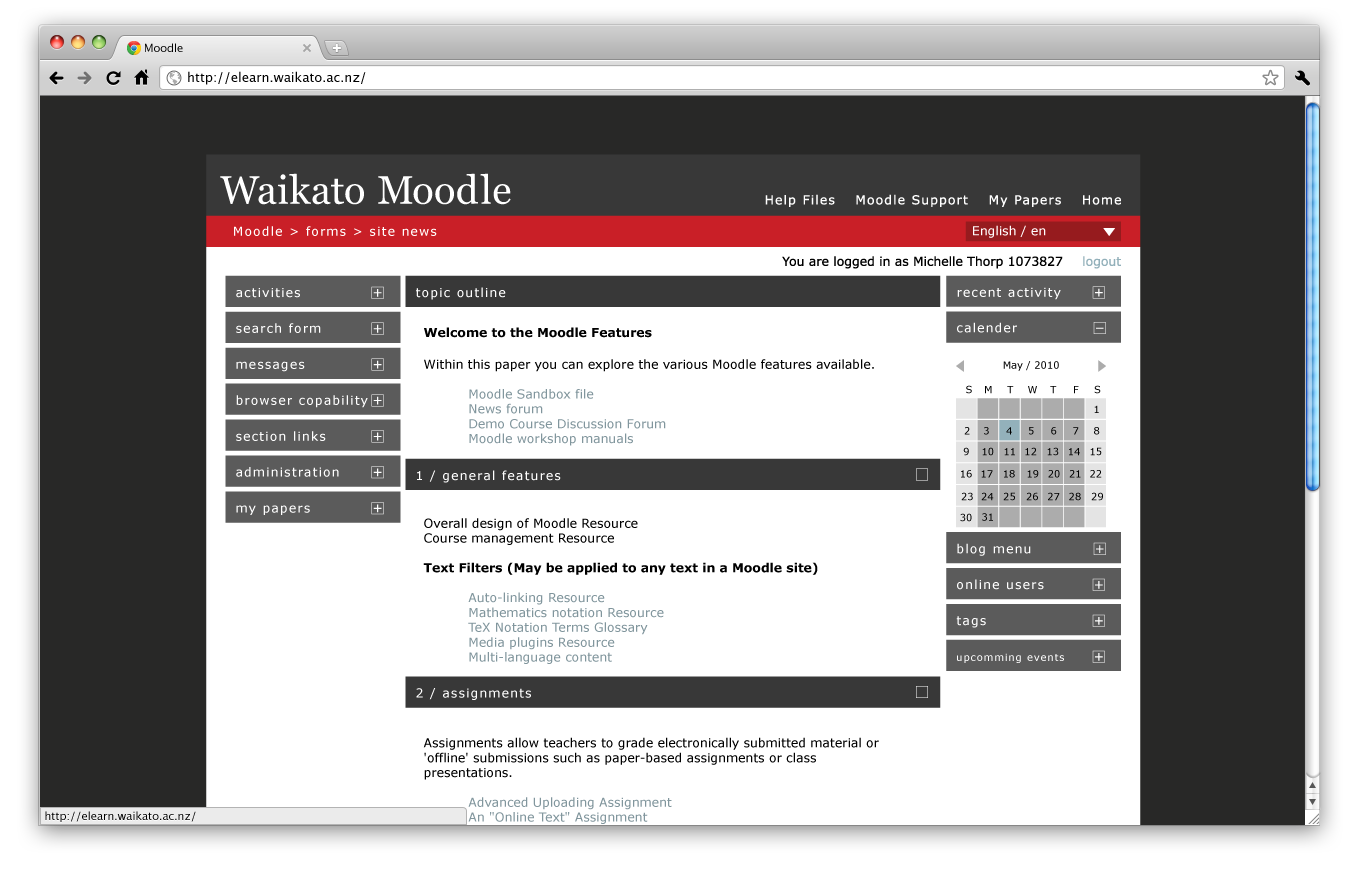Click 'Overall design of Moodle Resource' text
The height and width of the screenshot is (880, 1360).
(531, 524)
